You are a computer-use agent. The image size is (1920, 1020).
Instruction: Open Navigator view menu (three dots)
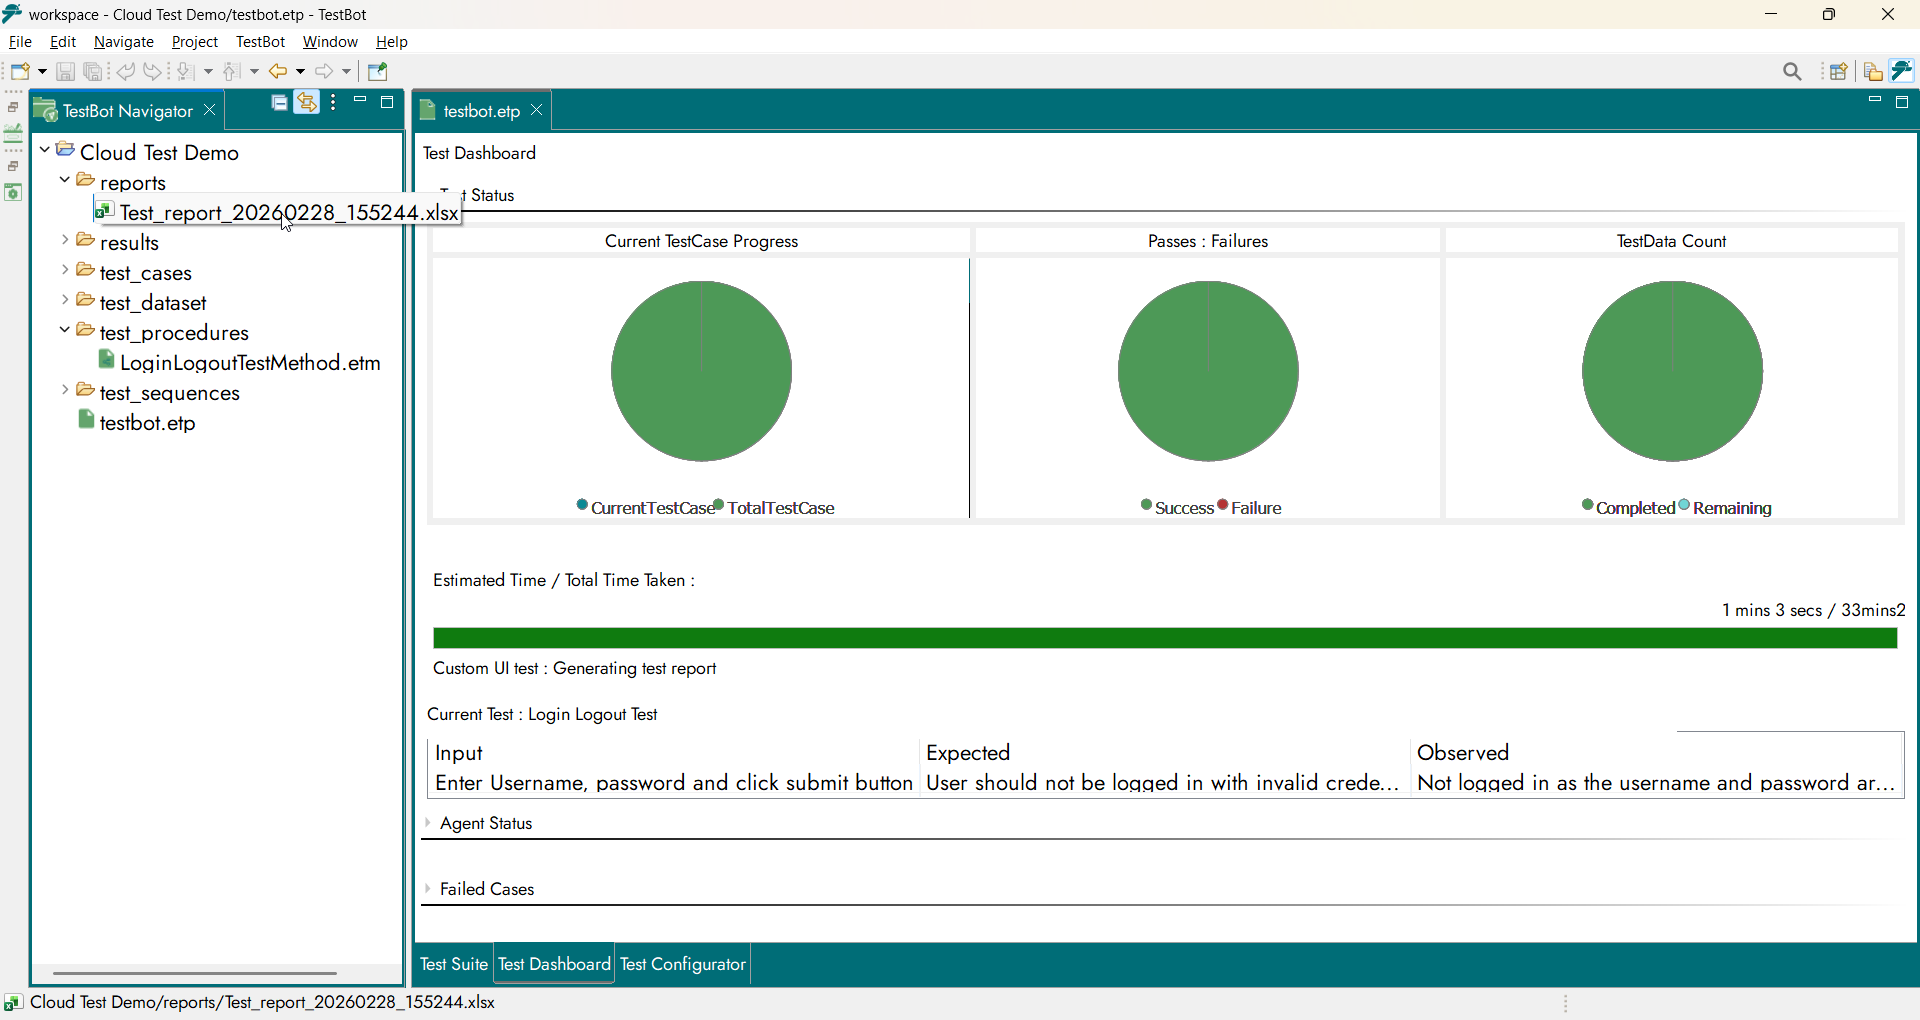[334, 103]
